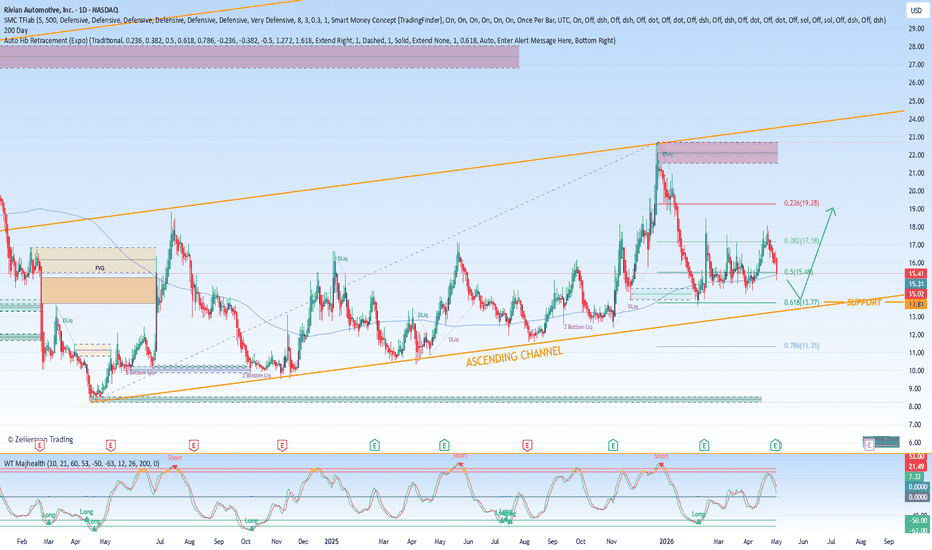Select the ASCENDING CHANNEL text annotation

(514, 356)
